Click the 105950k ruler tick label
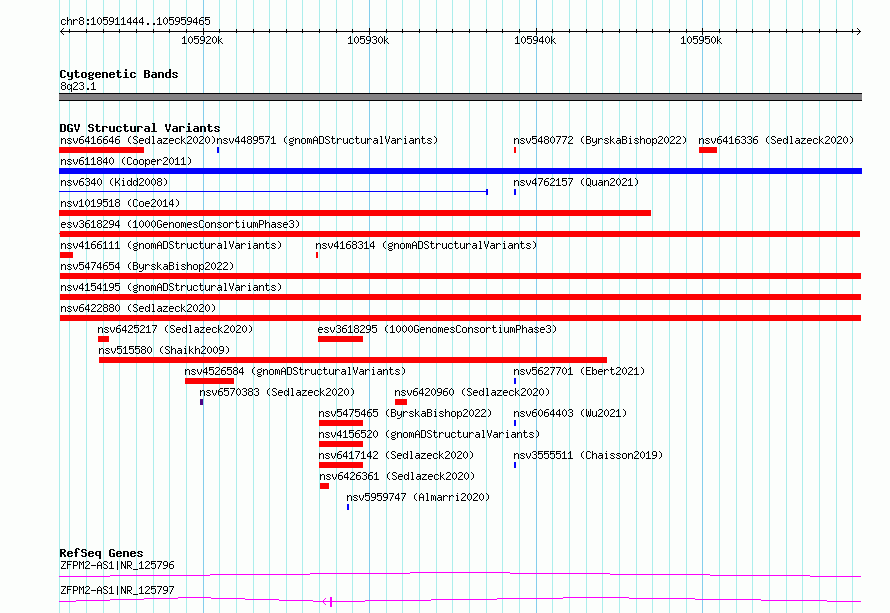 tap(701, 40)
